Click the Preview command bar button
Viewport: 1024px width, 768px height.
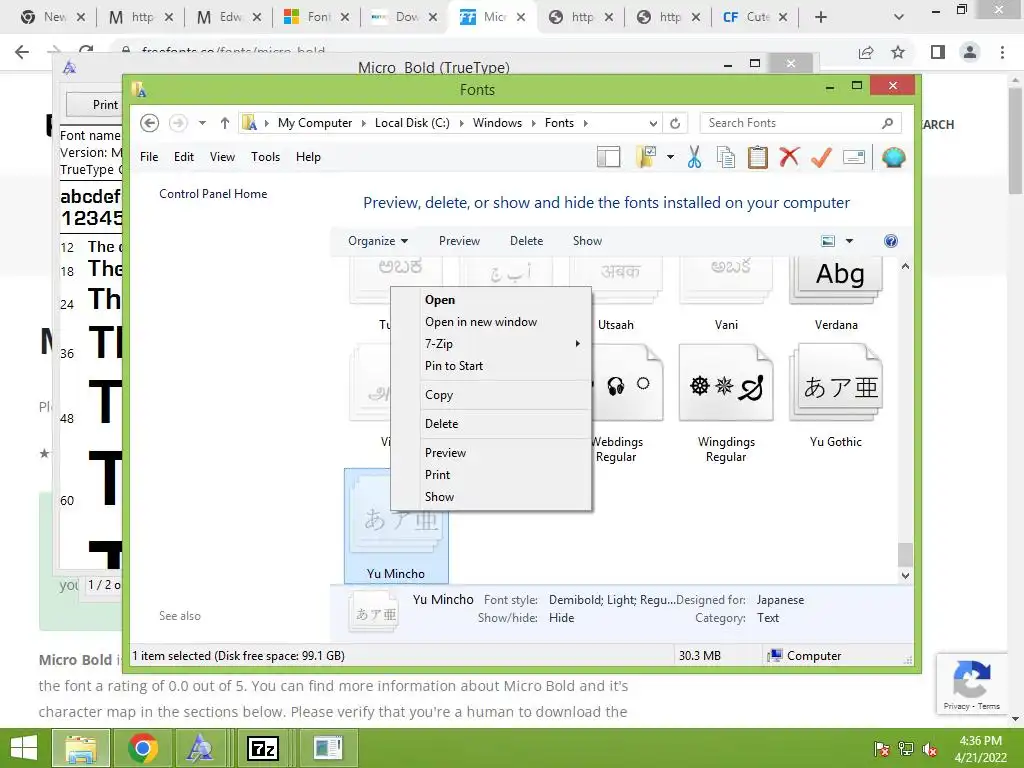coord(459,241)
